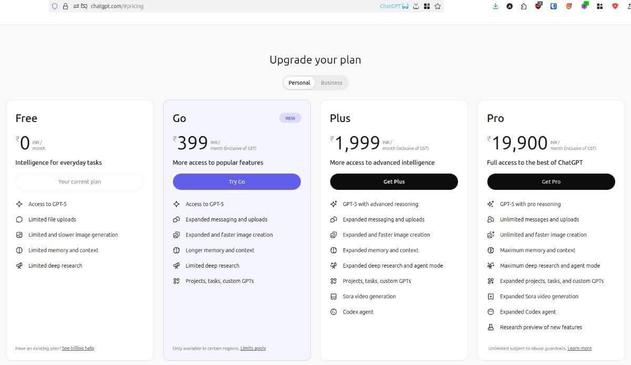Open the Learn more link in Pro plan

pyautogui.click(x=579, y=349)
